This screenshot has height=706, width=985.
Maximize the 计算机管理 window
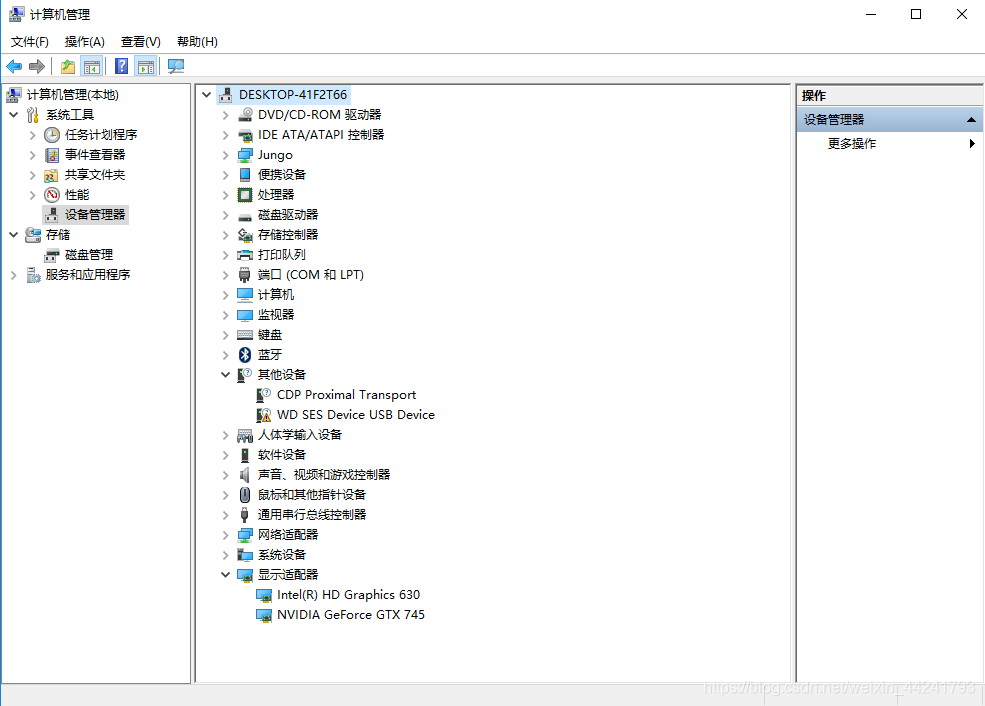click(x=916, y=14)
